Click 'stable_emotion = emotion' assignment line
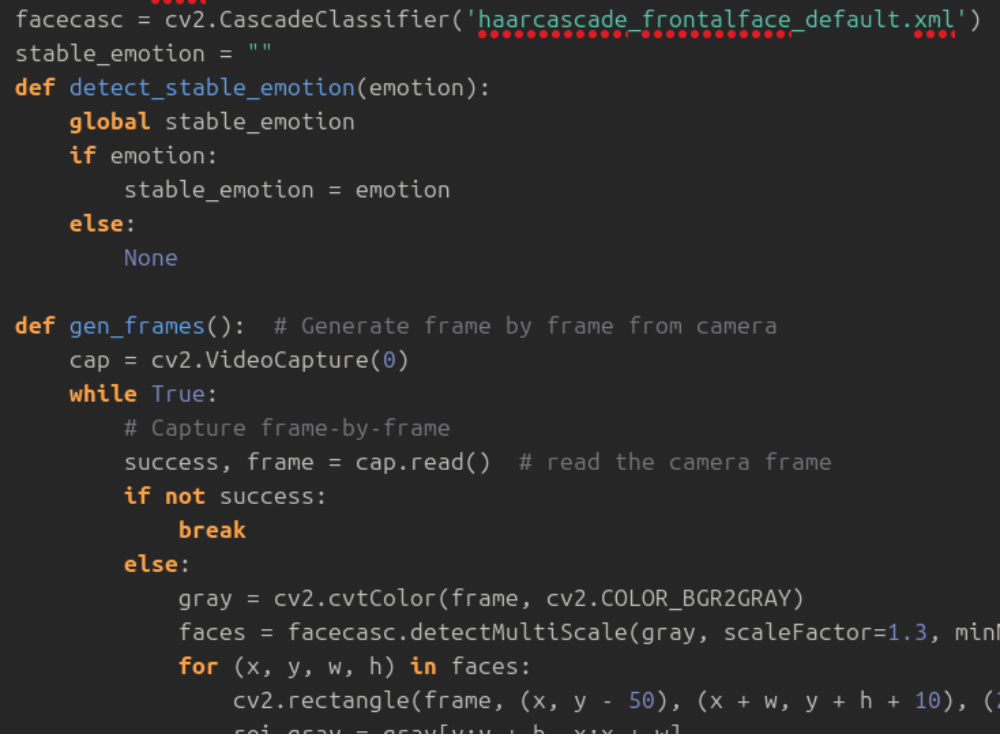This screenshot has width=1000, height=750. click(287, 190)
